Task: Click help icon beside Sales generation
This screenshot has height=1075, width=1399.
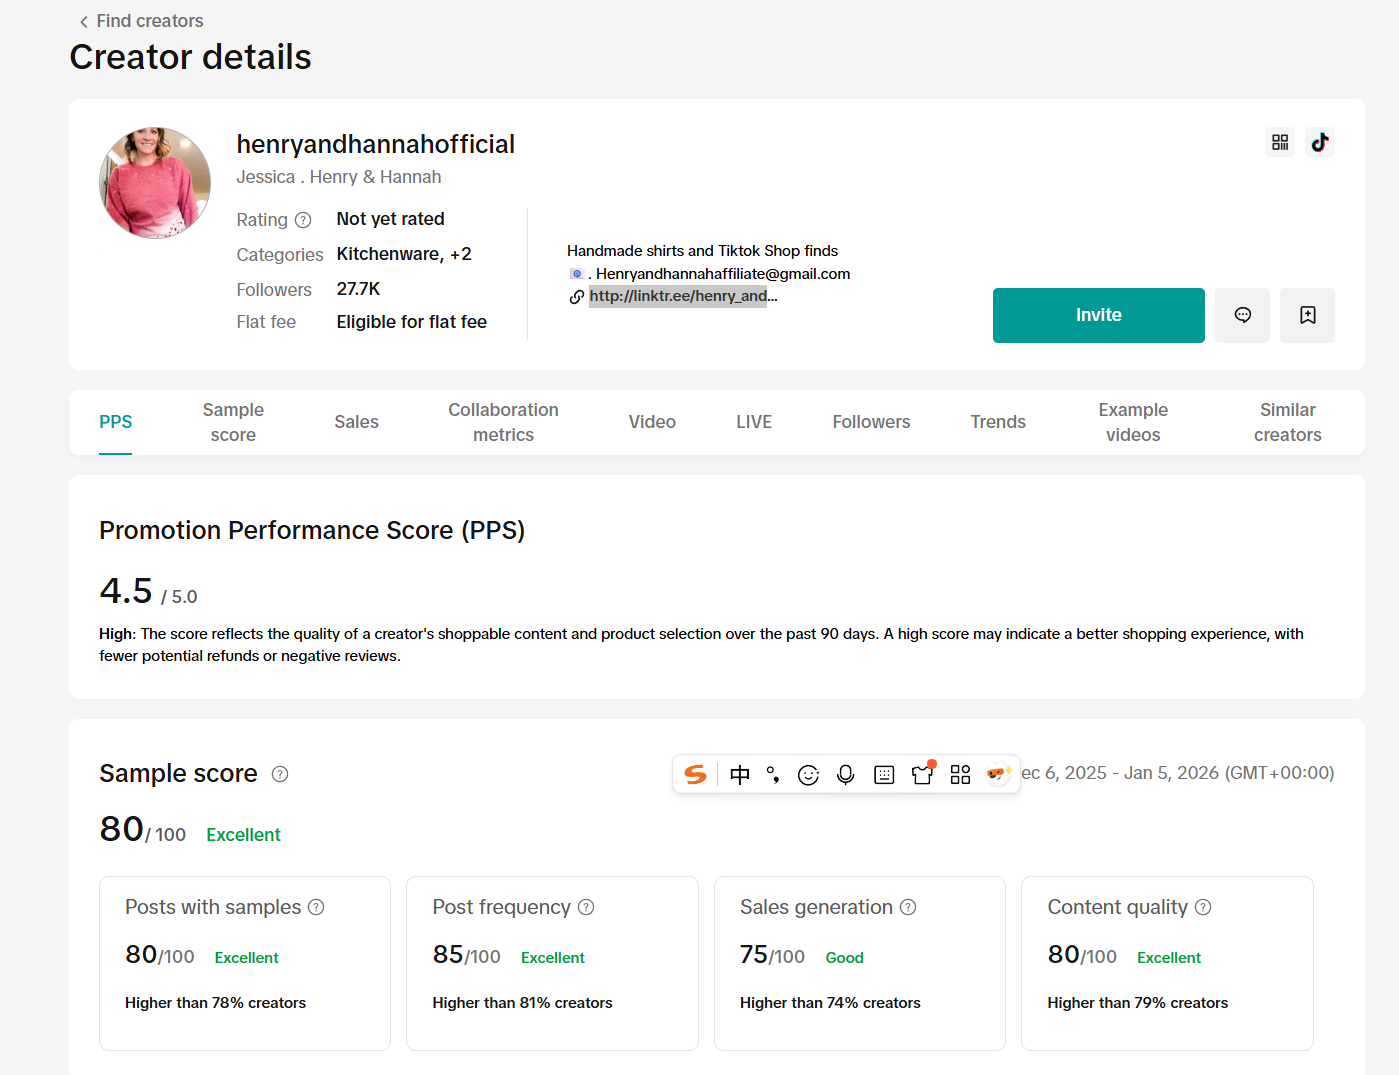Action: click(908, 907)
